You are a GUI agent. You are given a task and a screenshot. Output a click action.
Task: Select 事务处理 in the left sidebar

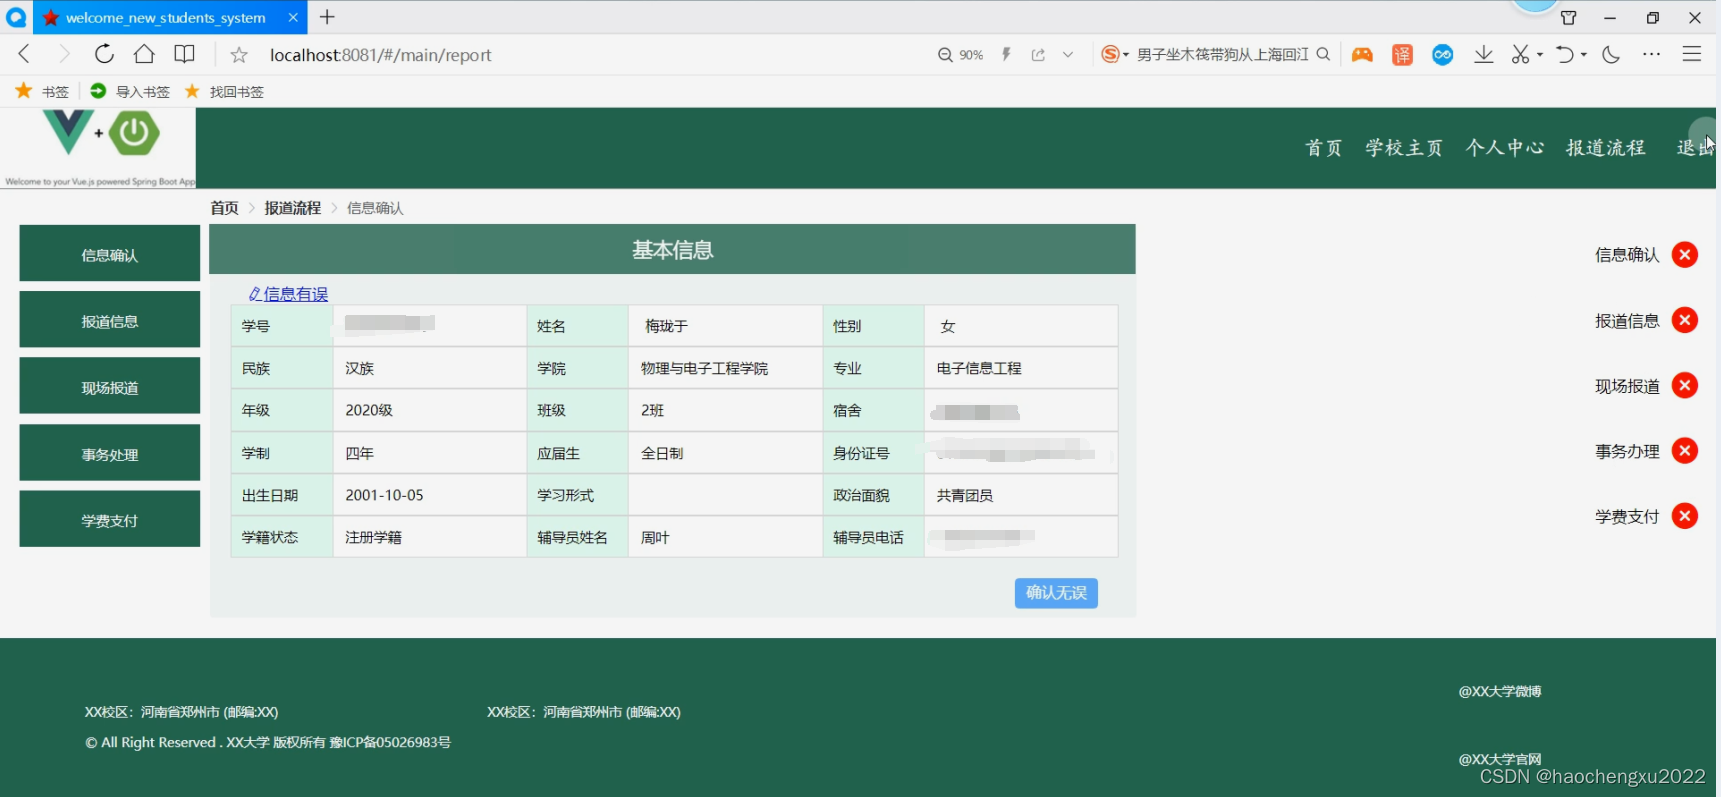[110, 453]
